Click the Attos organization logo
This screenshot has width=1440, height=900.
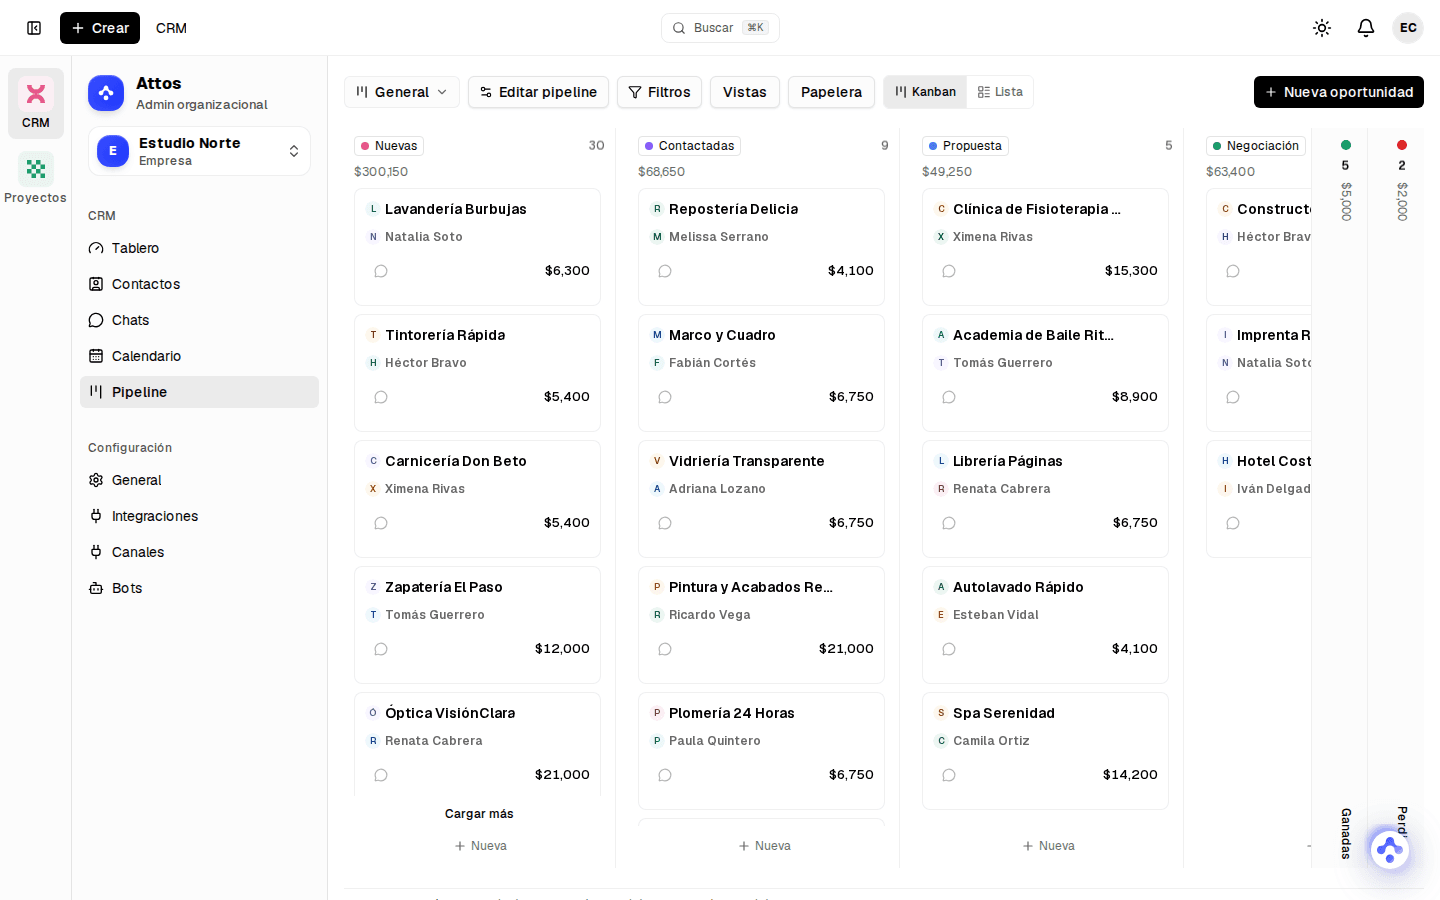pos(106,93)
